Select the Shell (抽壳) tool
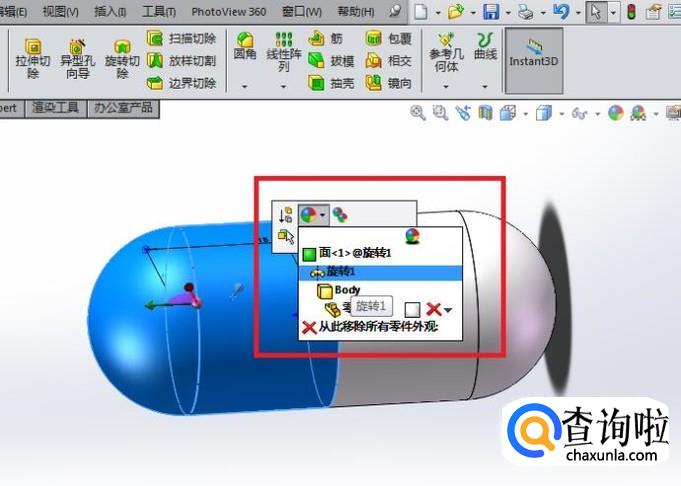 point(331,83)
